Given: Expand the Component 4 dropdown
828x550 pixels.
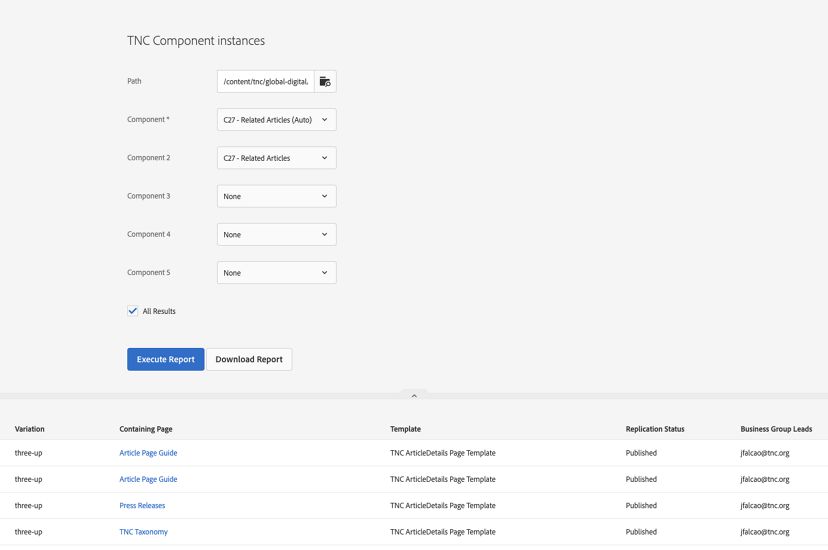Looking at the screenshot, I should [276, 234].
